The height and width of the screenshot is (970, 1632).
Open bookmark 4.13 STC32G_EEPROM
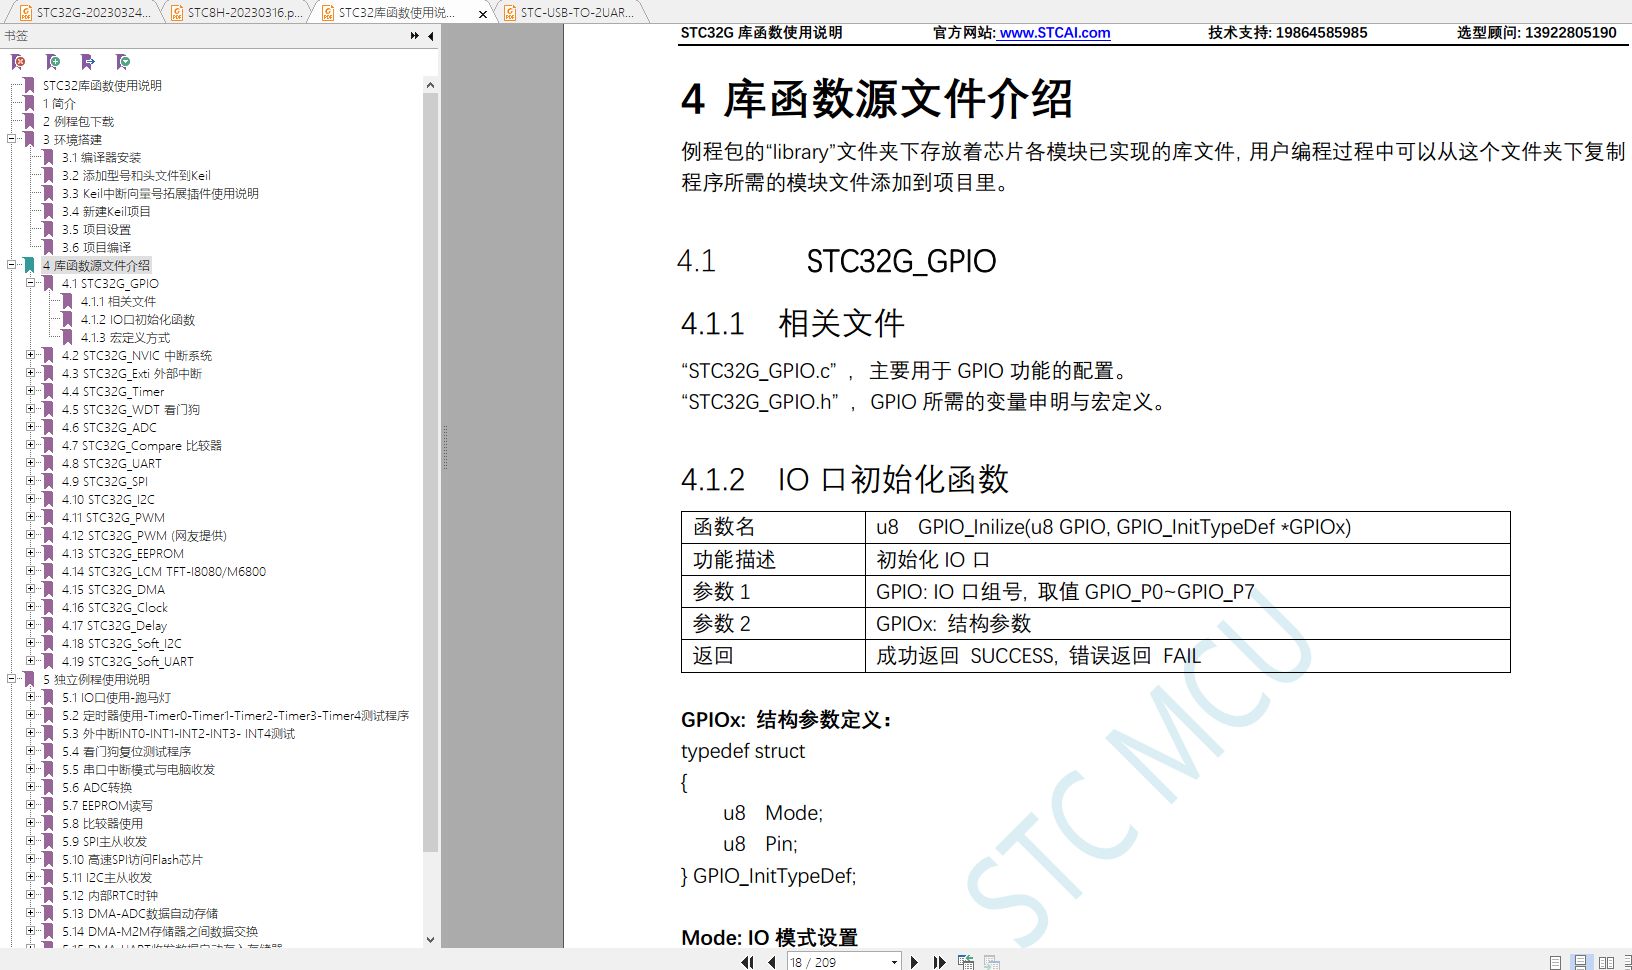(x=123, y=554)
